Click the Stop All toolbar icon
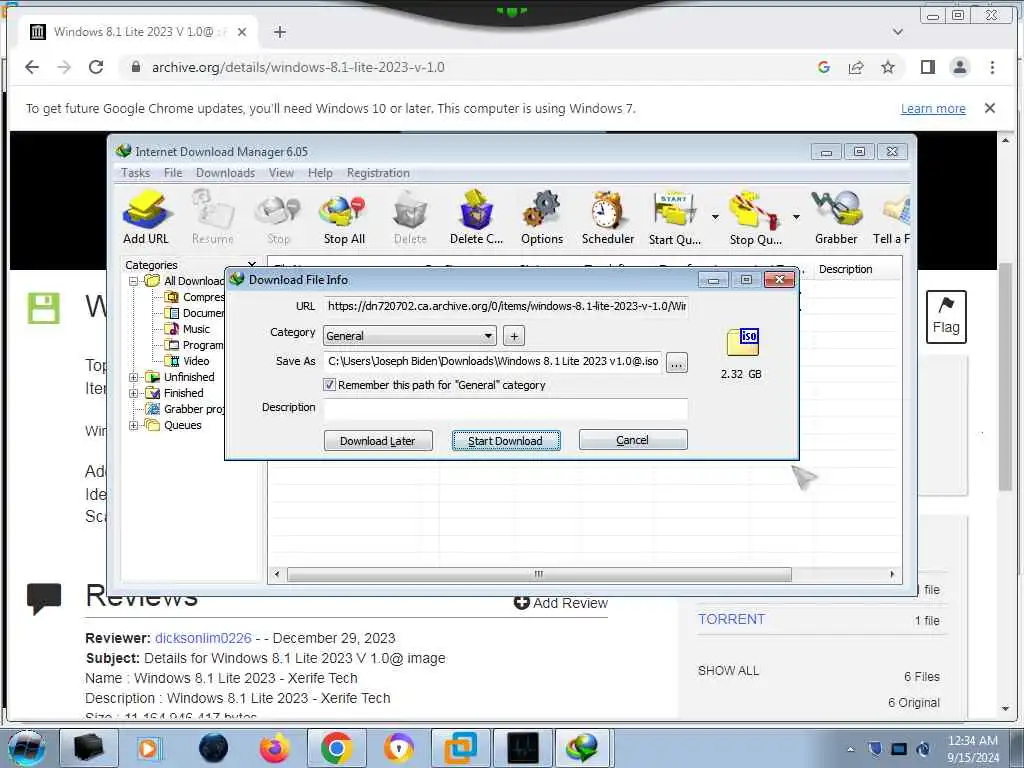 click(x=344, y=217)
